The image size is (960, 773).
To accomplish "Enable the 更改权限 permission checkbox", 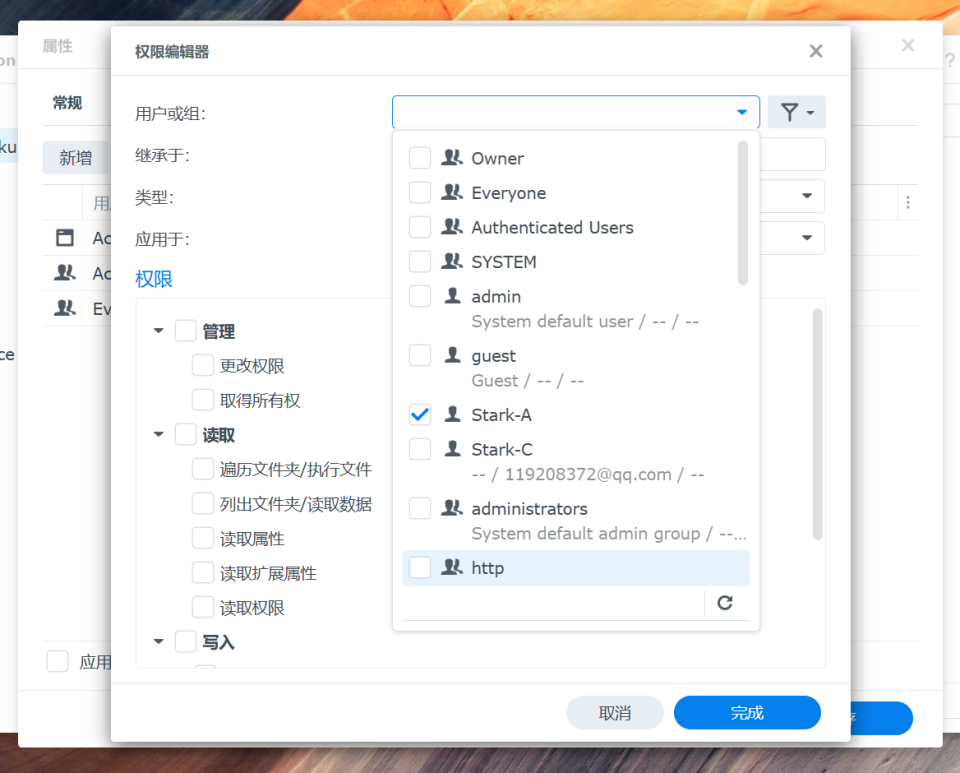I will [x=203, y=366].
